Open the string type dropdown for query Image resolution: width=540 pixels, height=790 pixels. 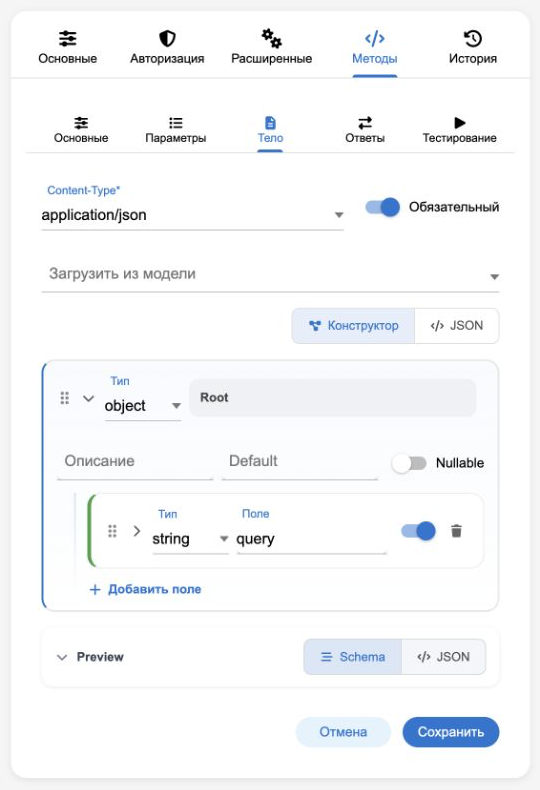[190, 539]
